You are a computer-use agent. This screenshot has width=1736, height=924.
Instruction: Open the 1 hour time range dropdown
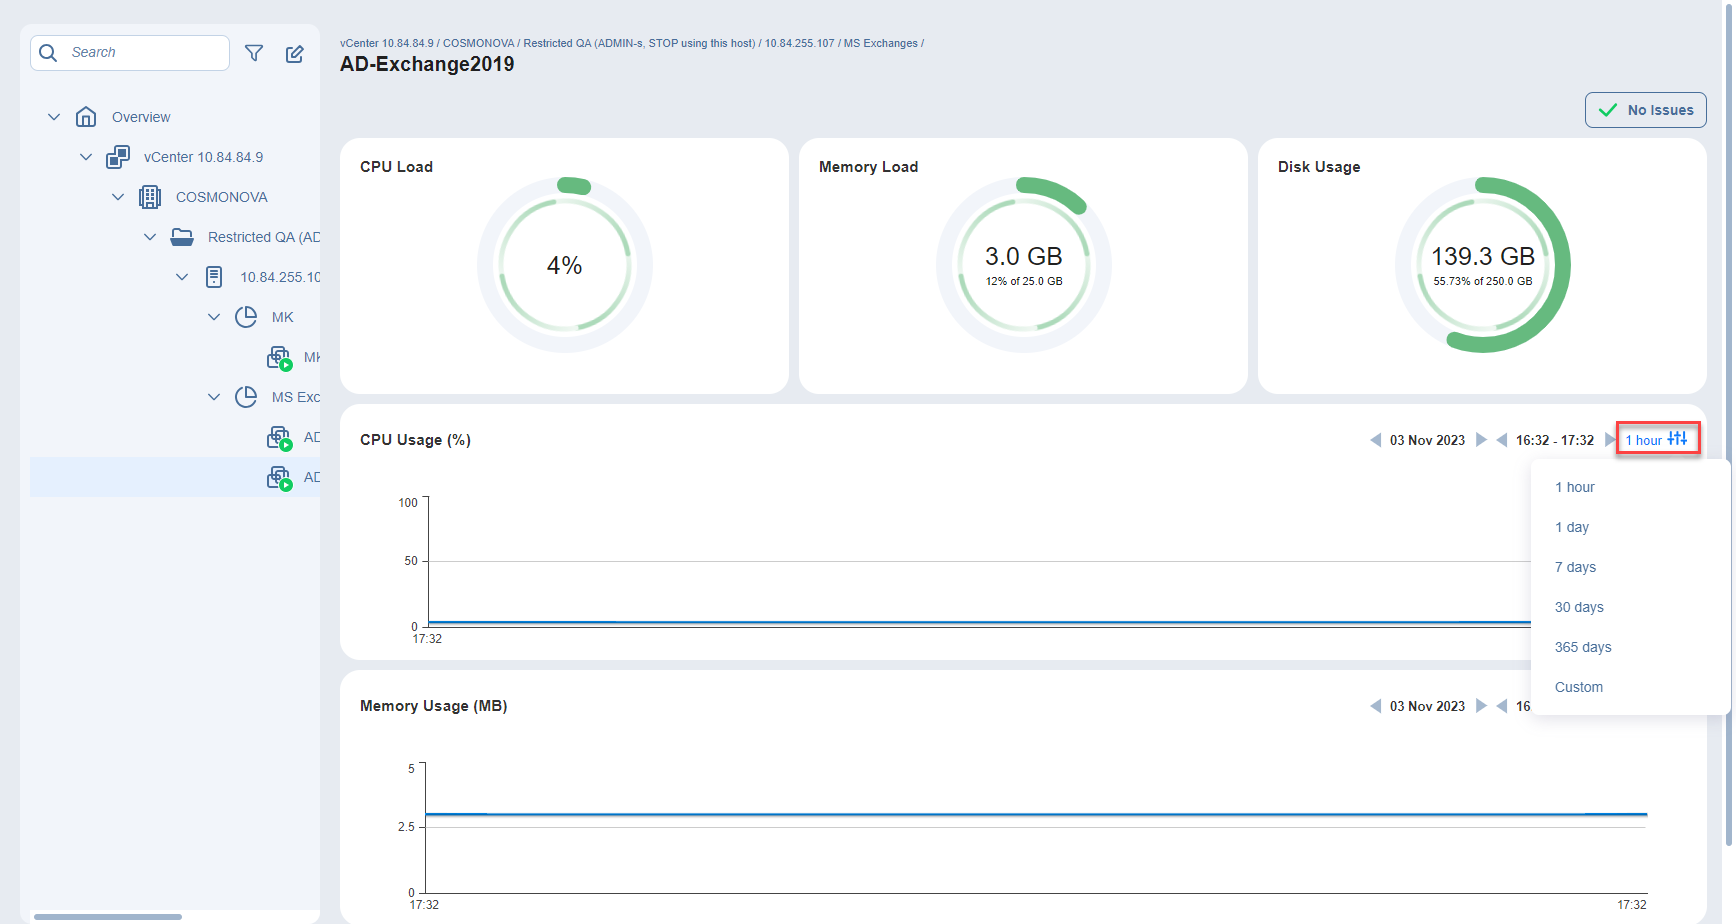[x=1656, y=440]
